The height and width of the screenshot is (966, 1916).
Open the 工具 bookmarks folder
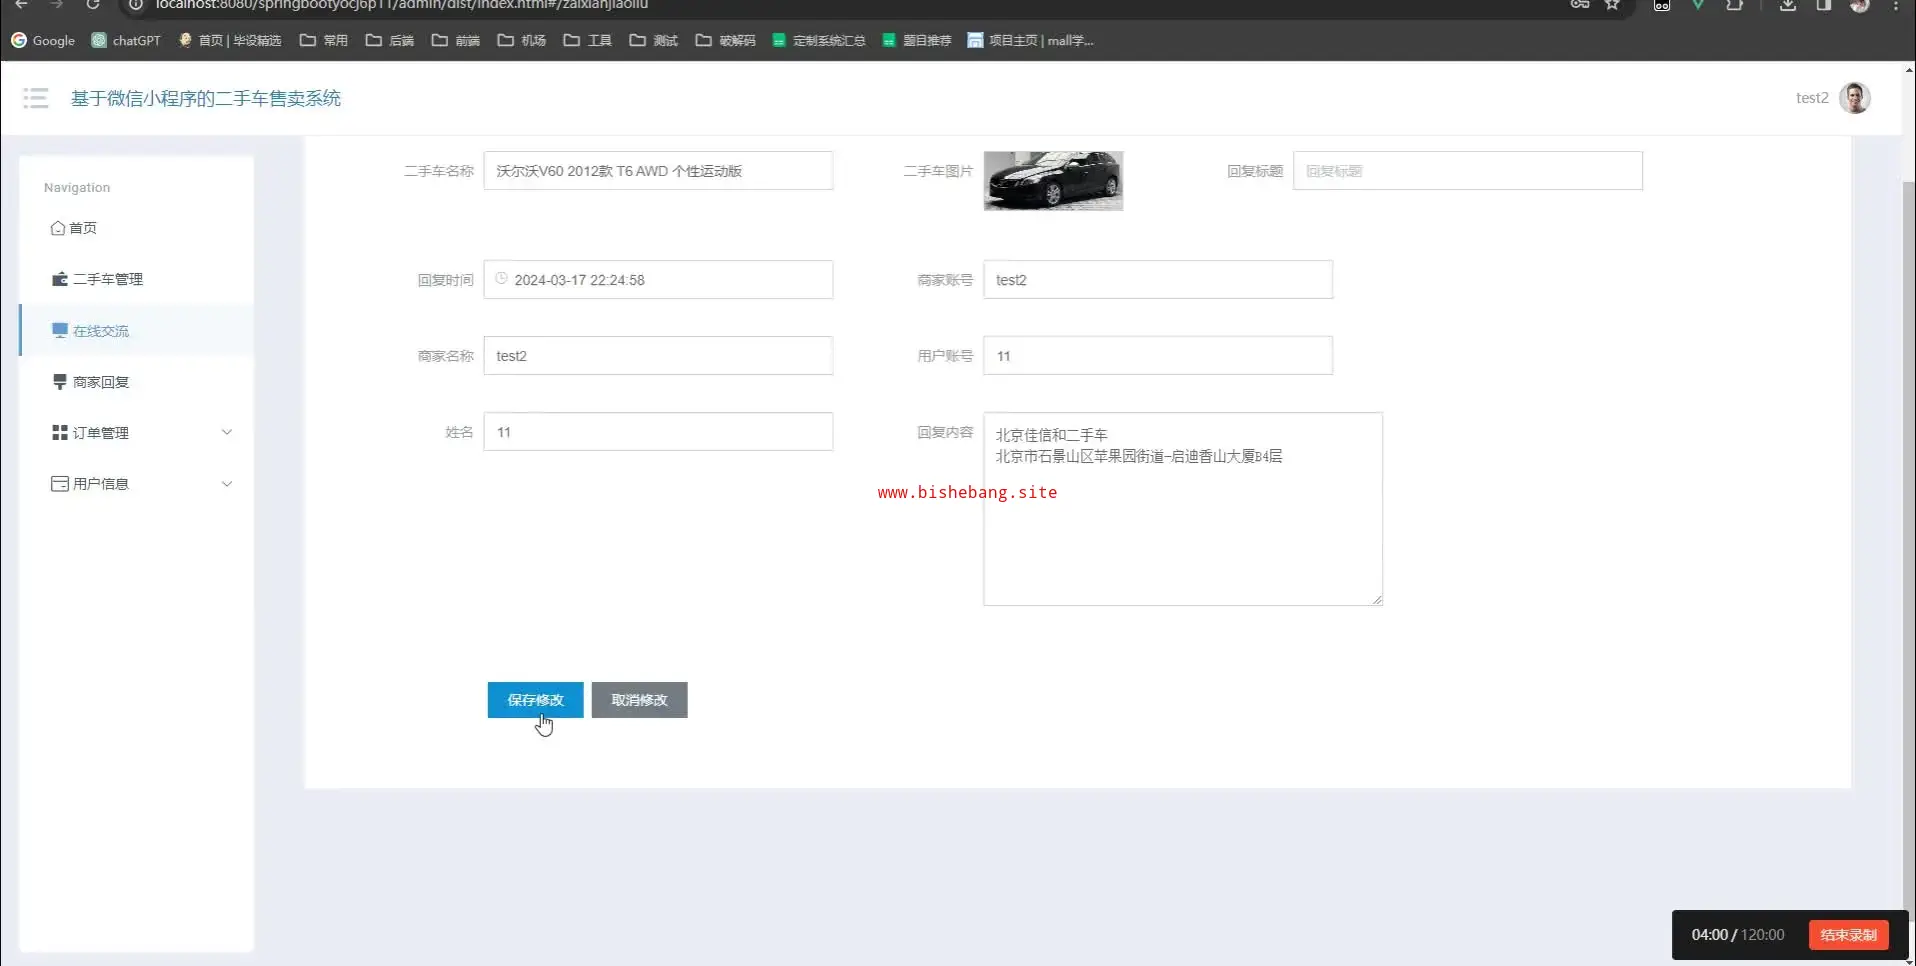587,41
